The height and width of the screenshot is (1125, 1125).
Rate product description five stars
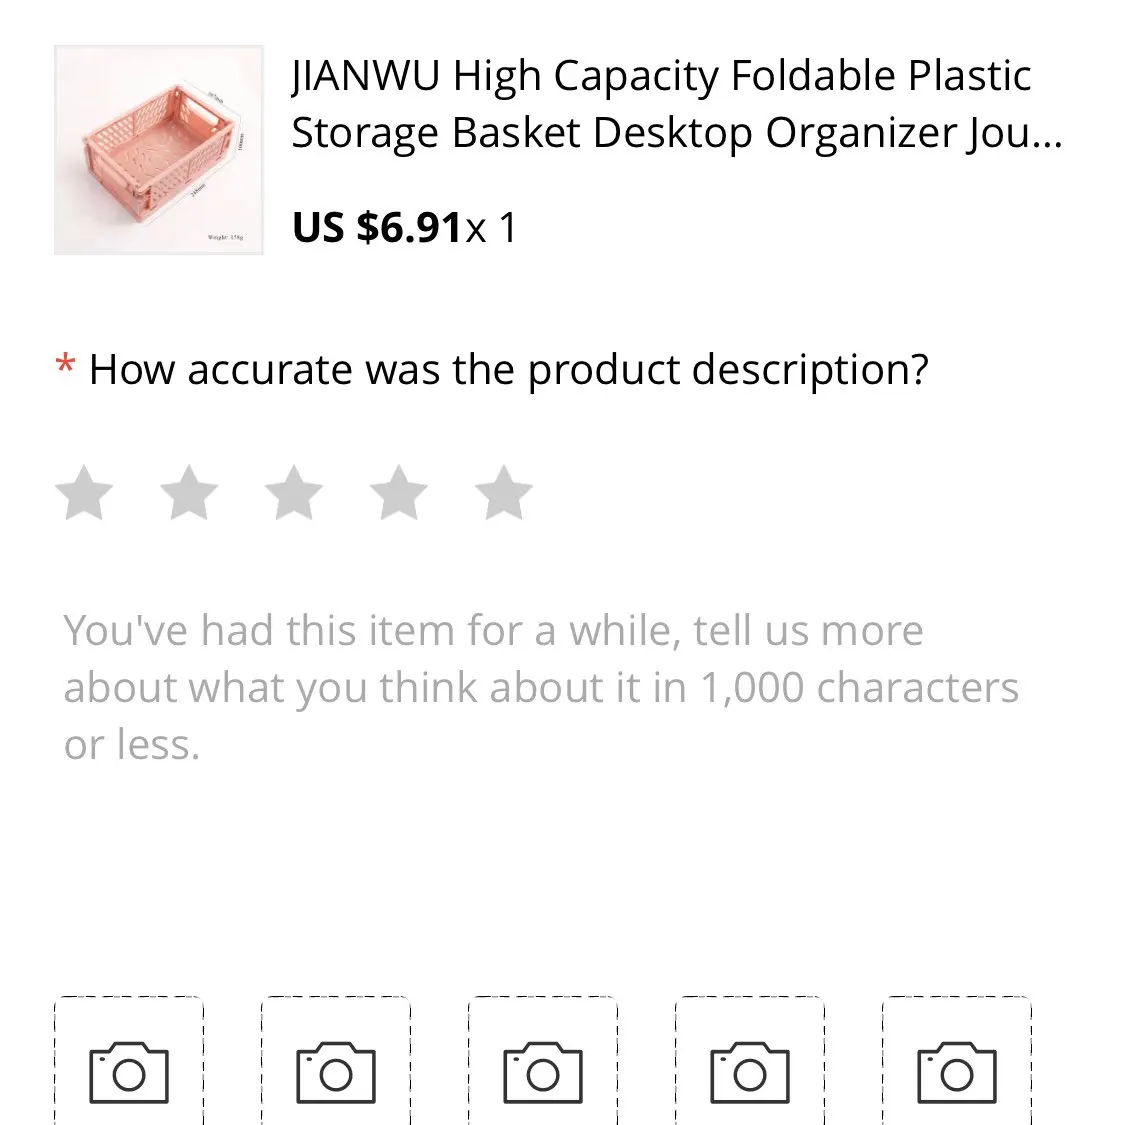point(503,493)
